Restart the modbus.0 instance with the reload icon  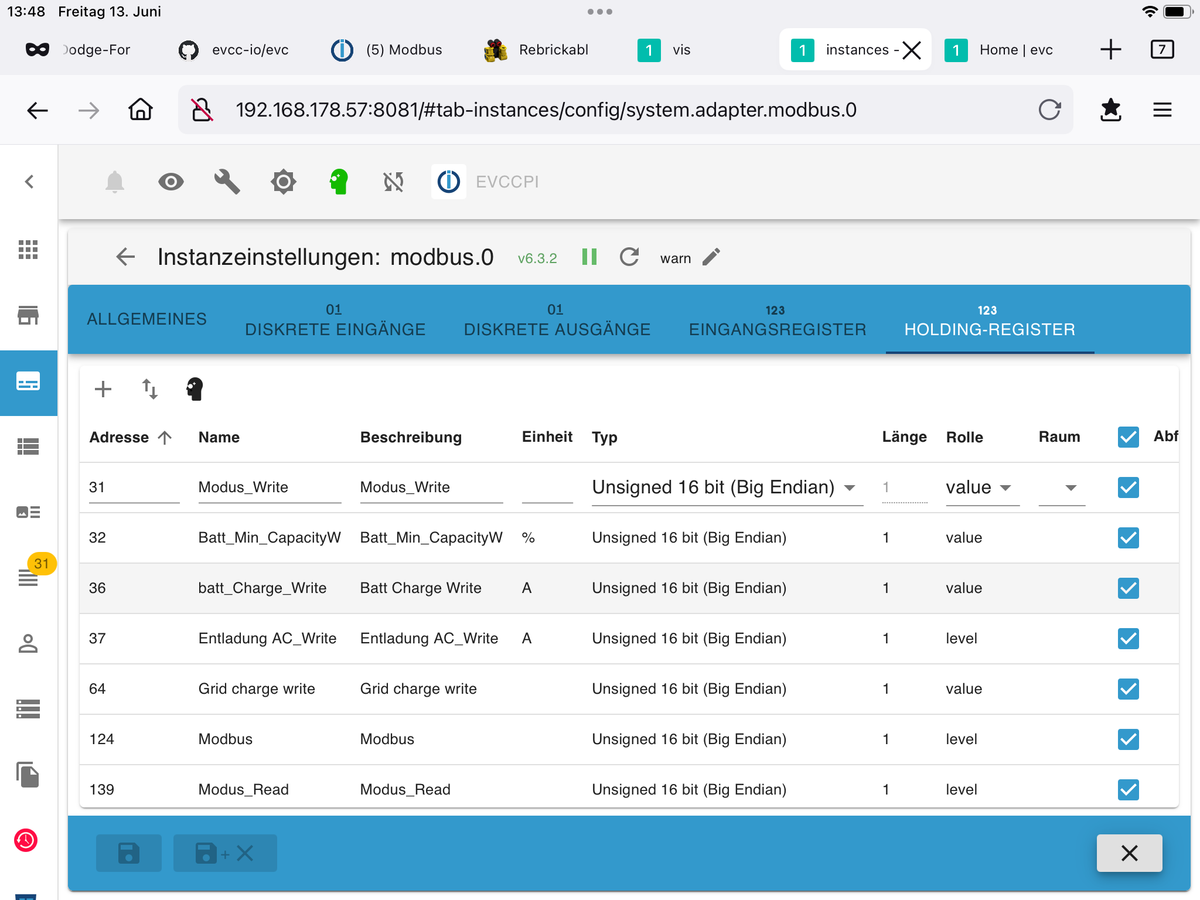[x=629, y=257]
